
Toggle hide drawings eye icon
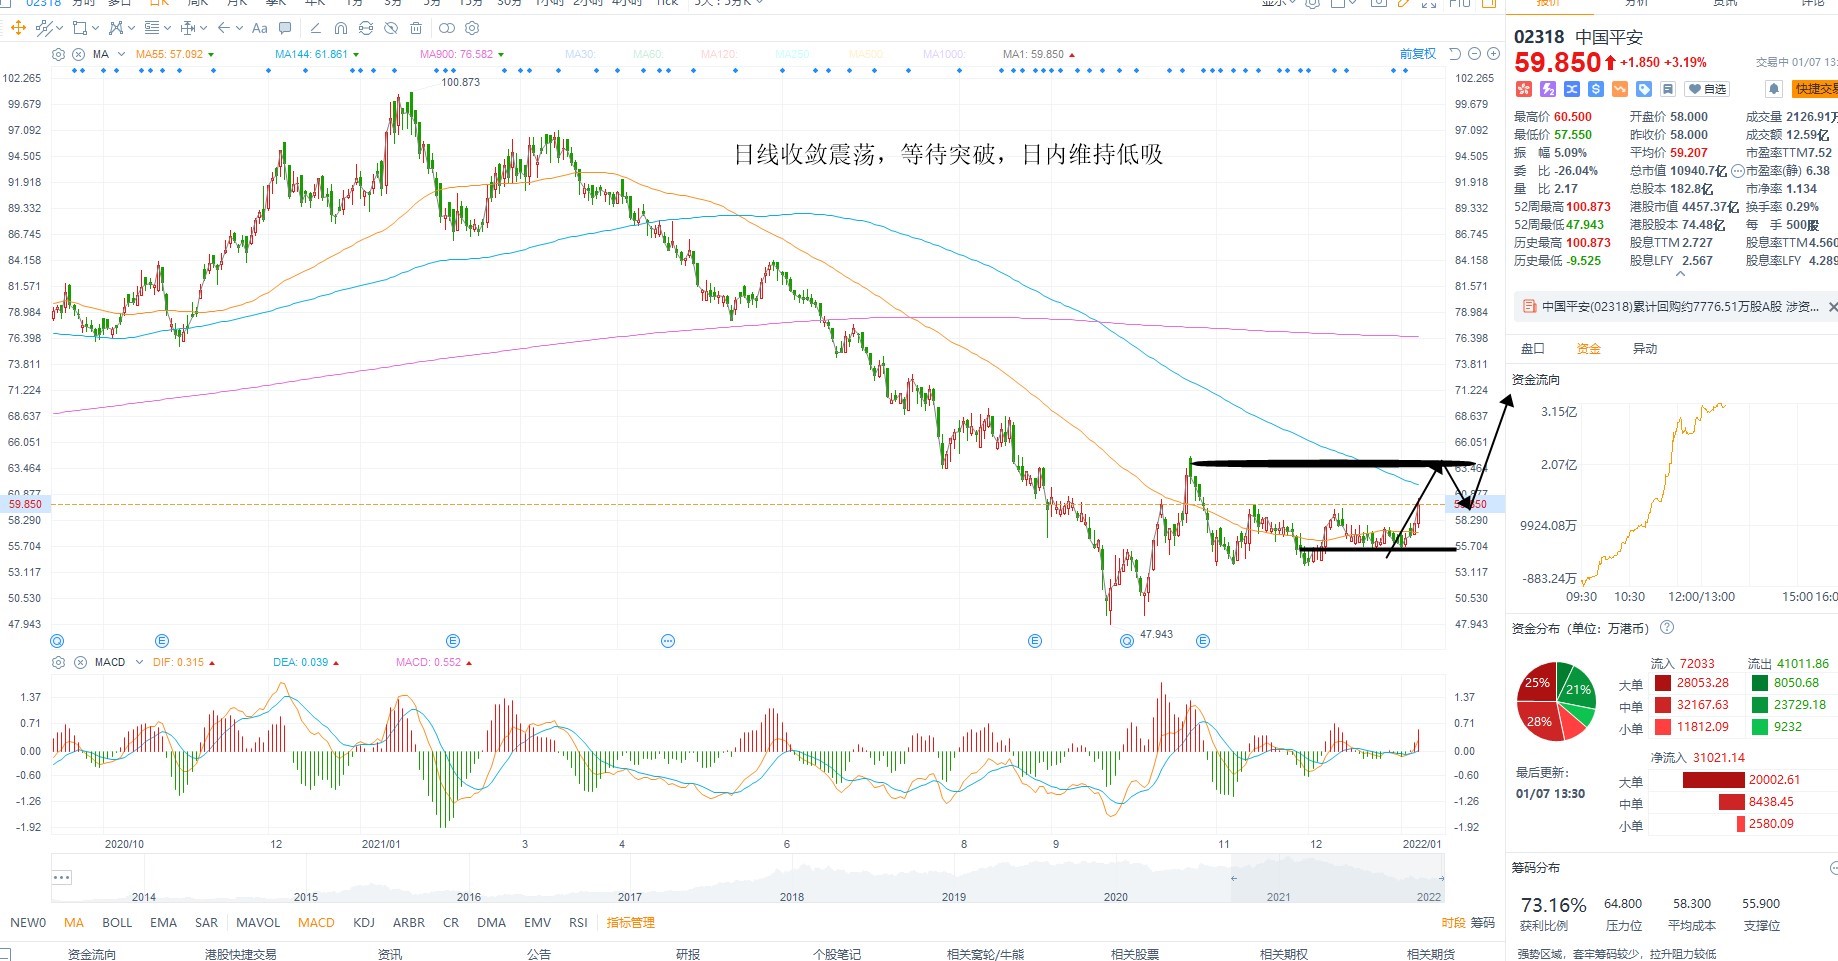pos(391,28)
